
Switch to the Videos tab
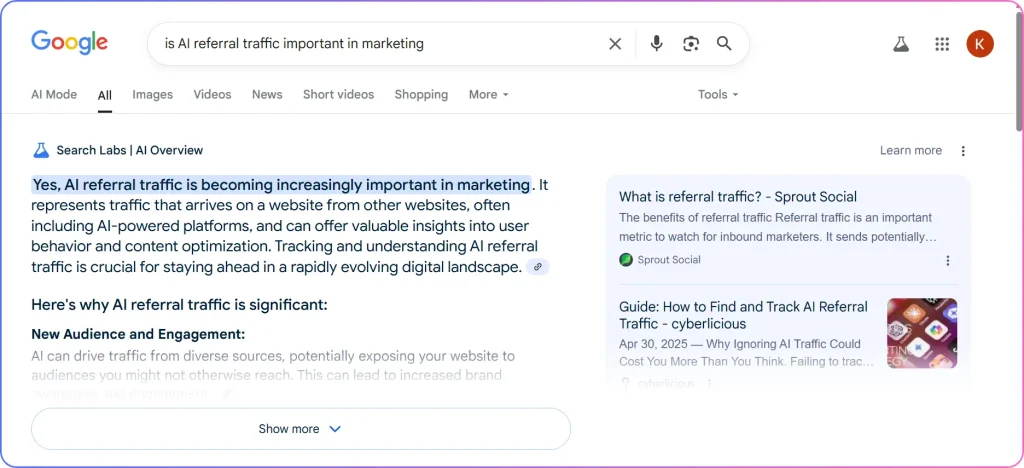212,95
